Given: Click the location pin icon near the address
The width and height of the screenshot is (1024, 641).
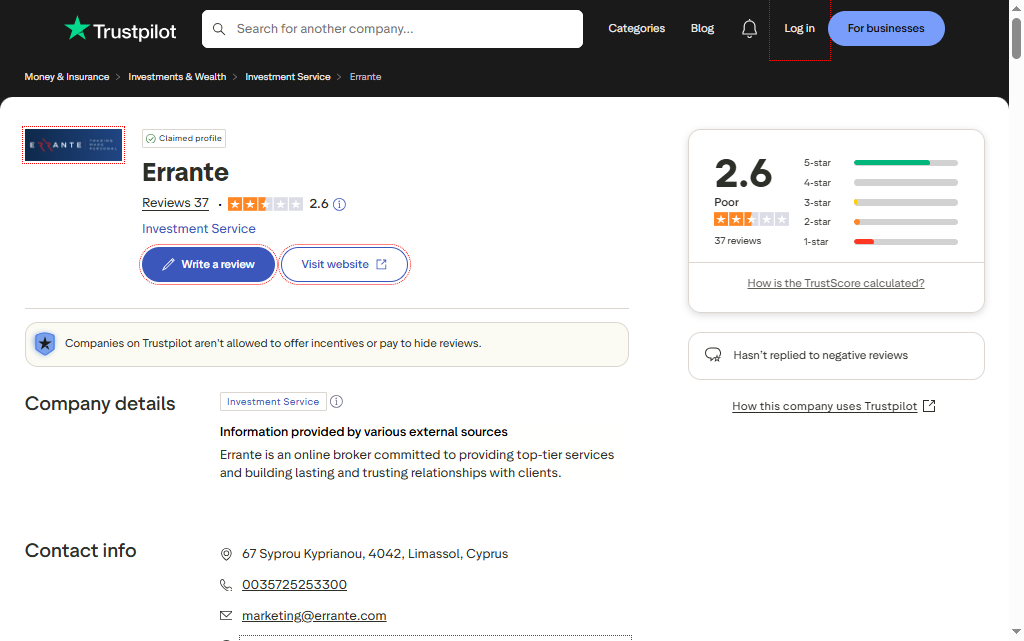Looking at the screenshot, I should 226,554.
